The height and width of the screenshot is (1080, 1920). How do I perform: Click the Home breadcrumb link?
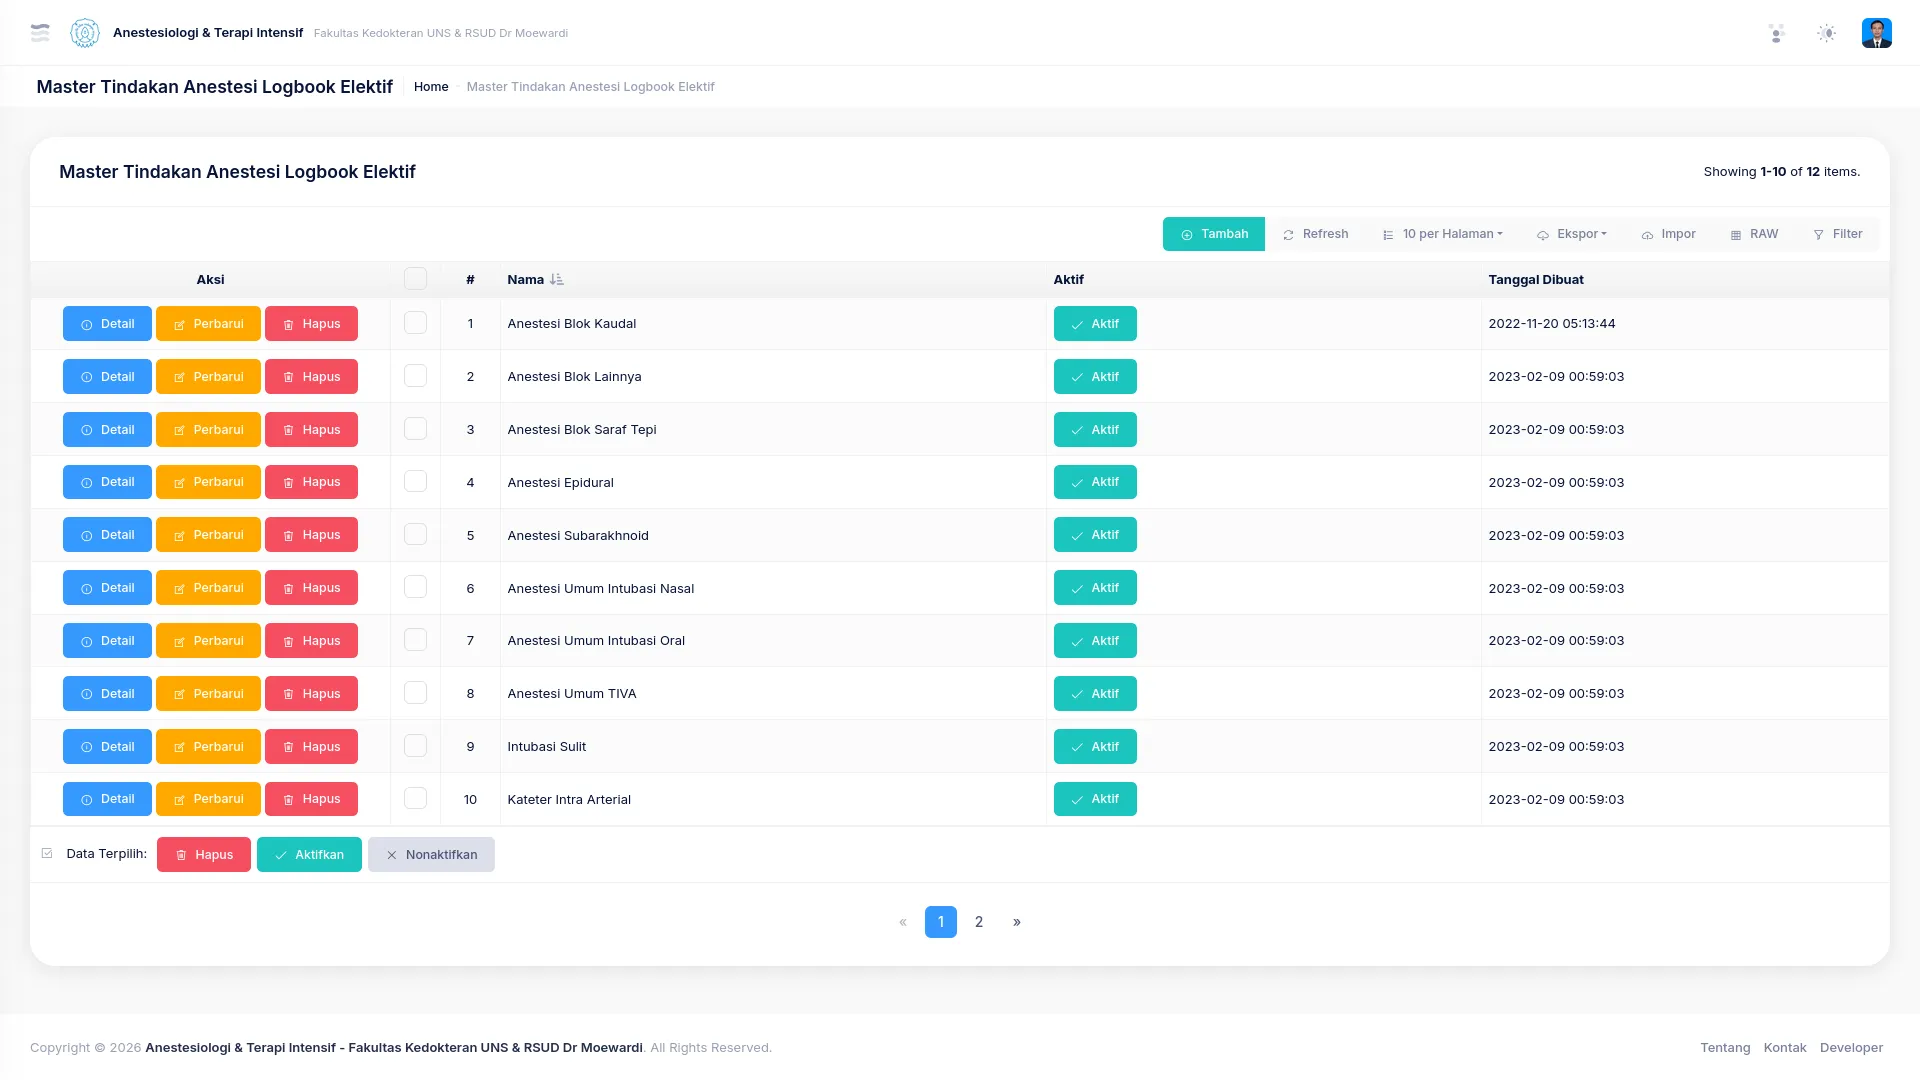point(431,87)
